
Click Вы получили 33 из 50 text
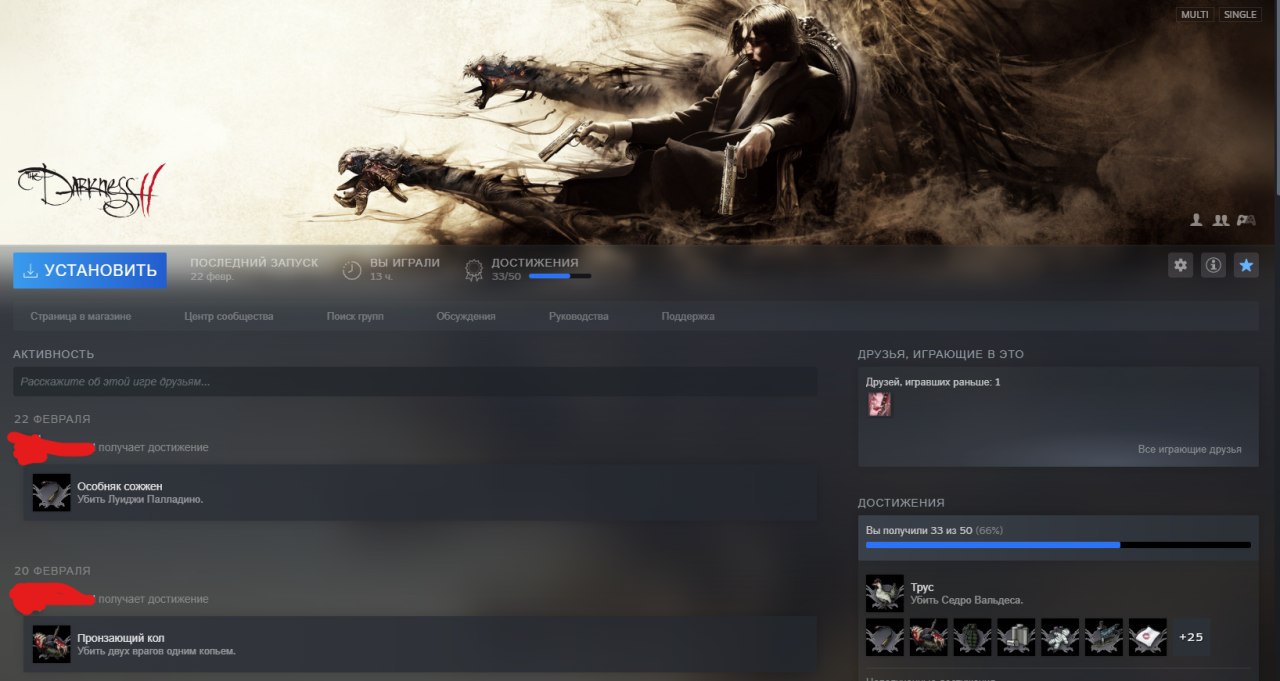coord(918,530)
